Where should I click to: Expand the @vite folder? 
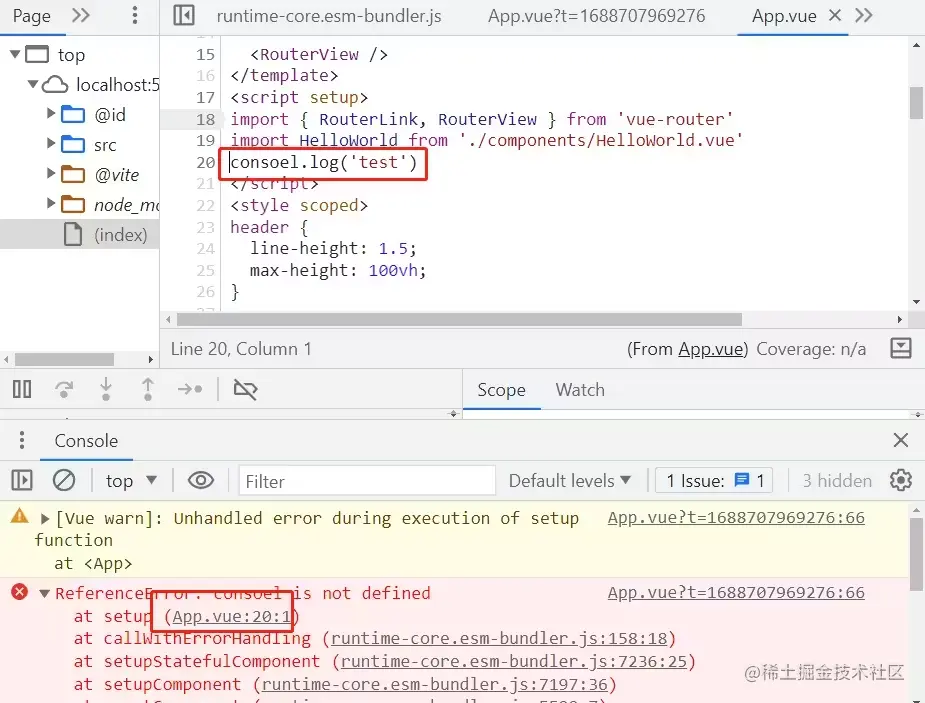tap(51, 173)
